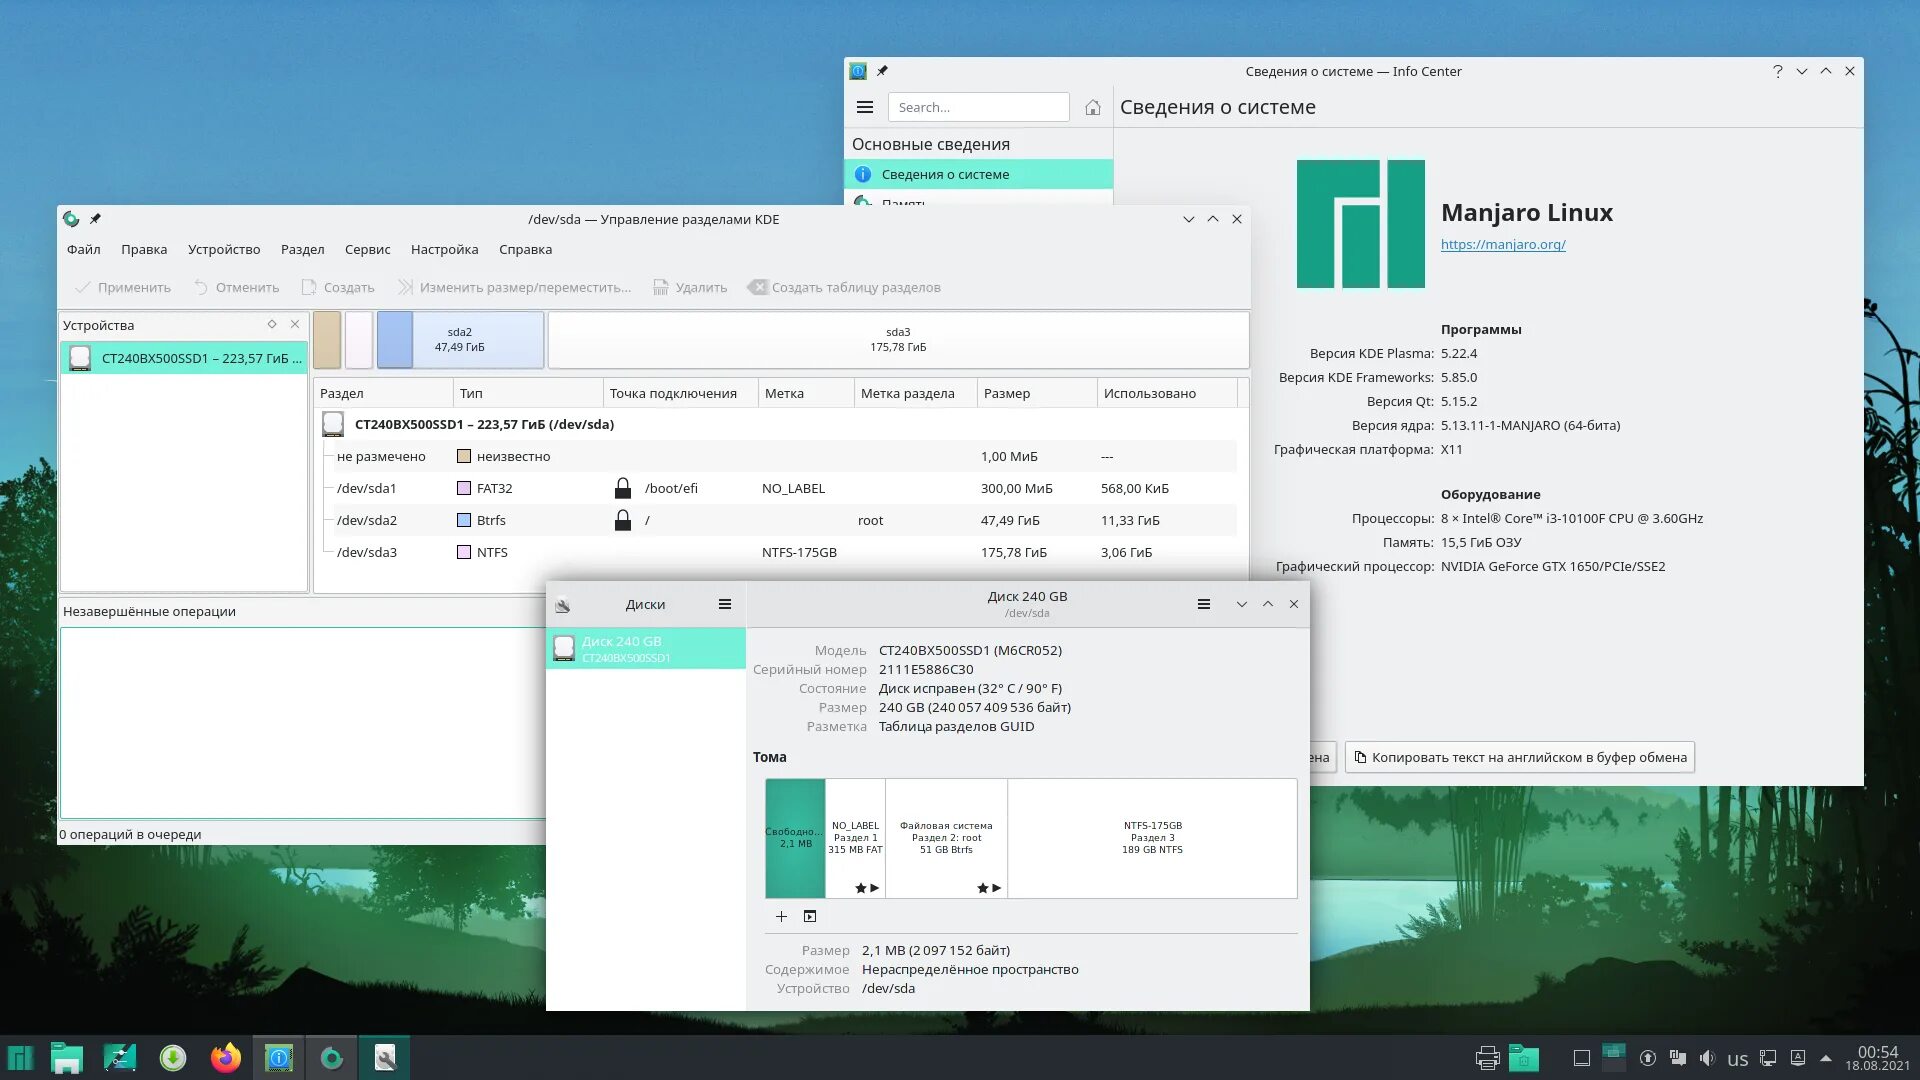Viewport: 1920px width, 1080px height.
Task: Click the add partition plus icon
Action: 781,917
